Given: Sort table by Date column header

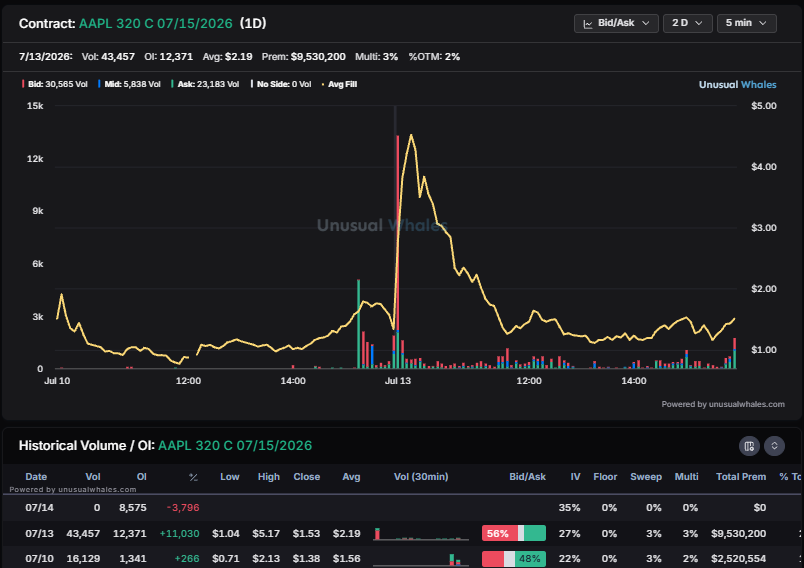Looking at the screenshot, I should coord(36,477).
